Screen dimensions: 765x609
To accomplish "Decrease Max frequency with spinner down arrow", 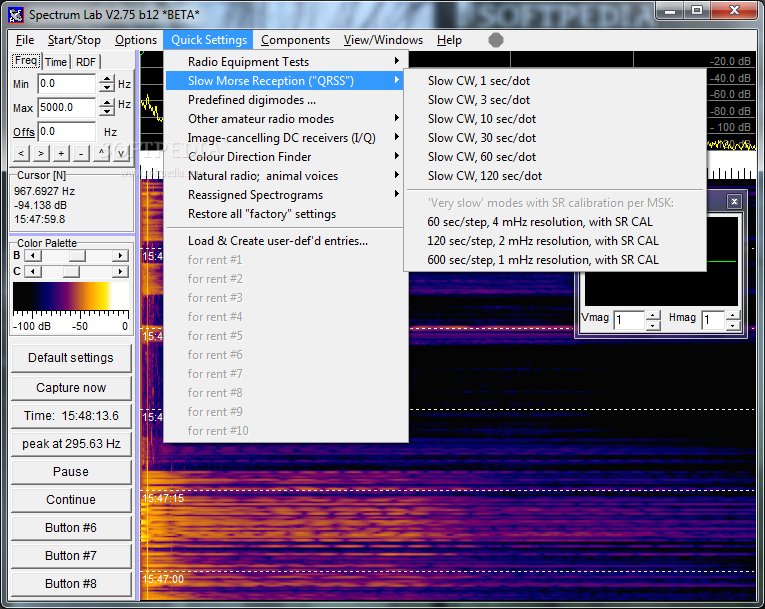I will [106, 111].
